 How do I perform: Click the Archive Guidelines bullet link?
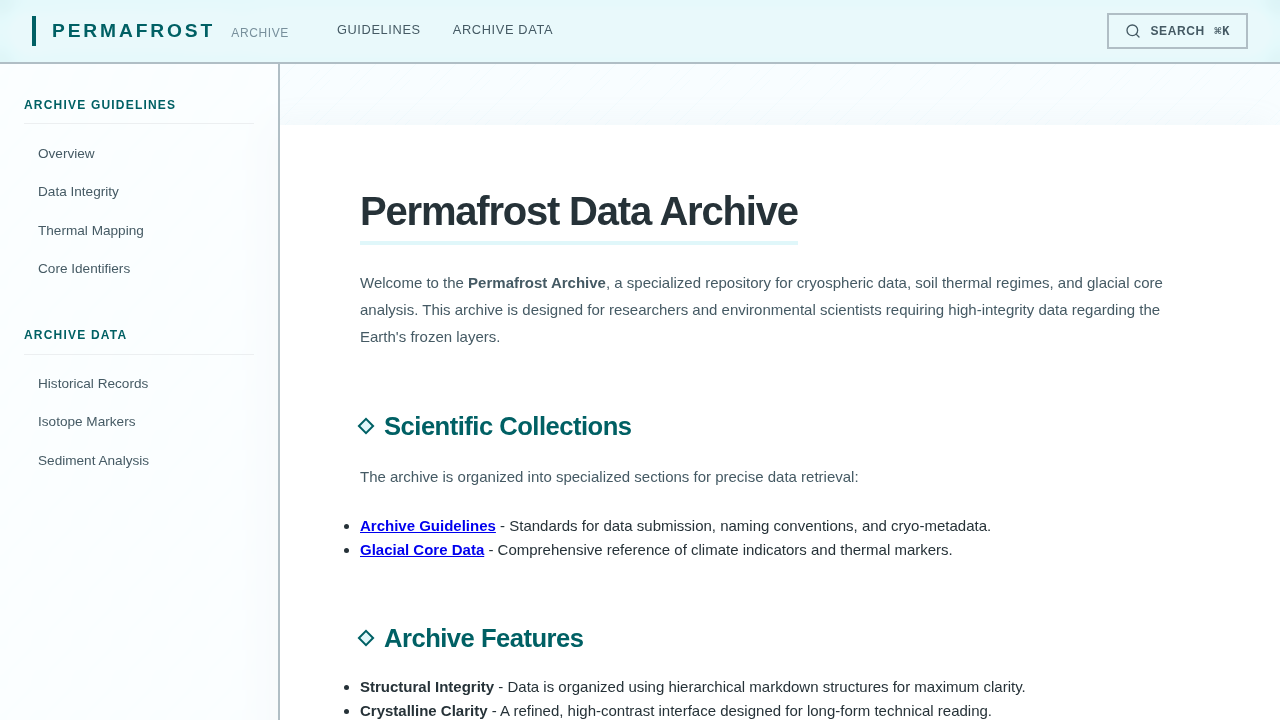(x=428, y=523)
